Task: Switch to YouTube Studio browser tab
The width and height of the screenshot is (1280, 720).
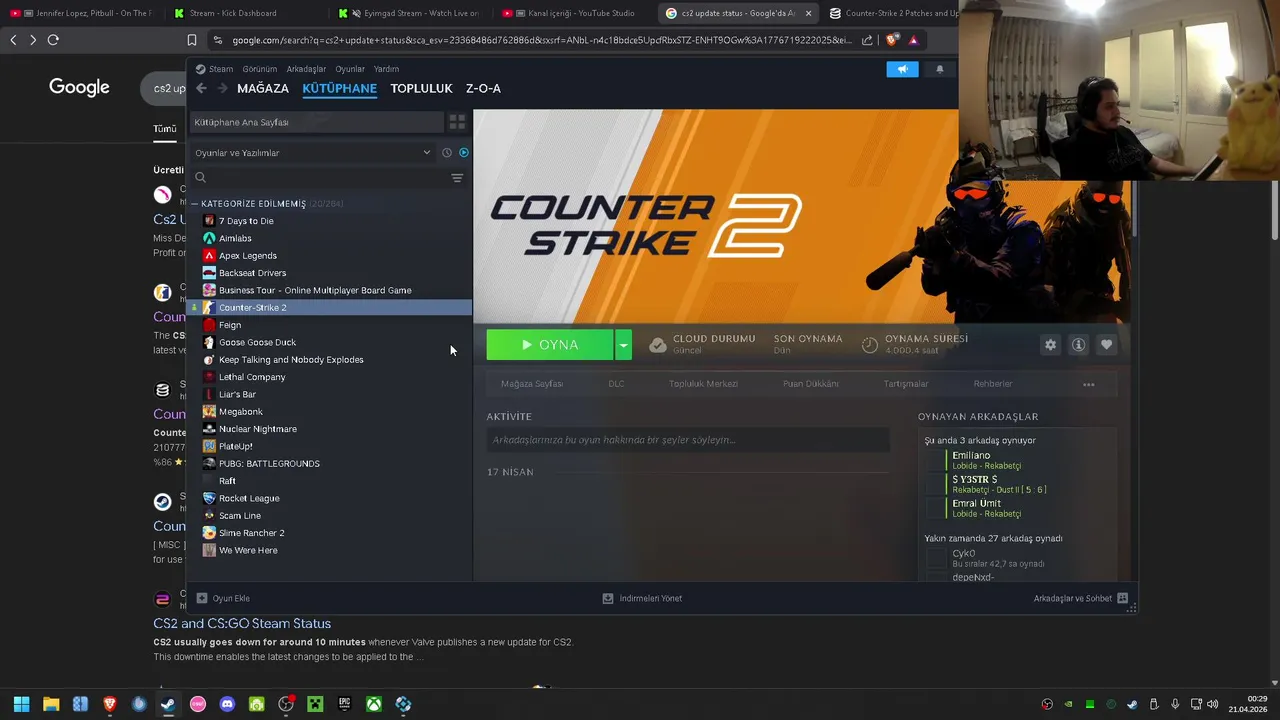Action: click(580, 13)
